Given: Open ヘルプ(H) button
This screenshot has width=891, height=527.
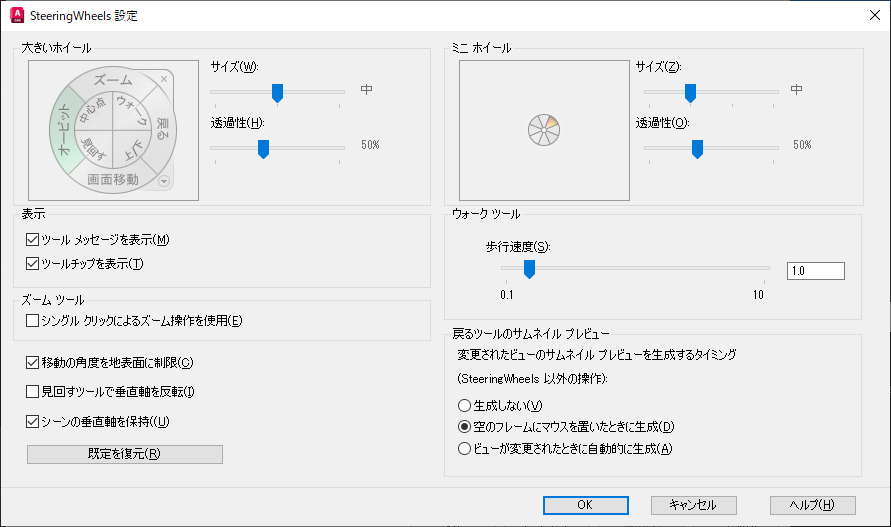Looking at the screenshot, I should (x=813, y=505).
